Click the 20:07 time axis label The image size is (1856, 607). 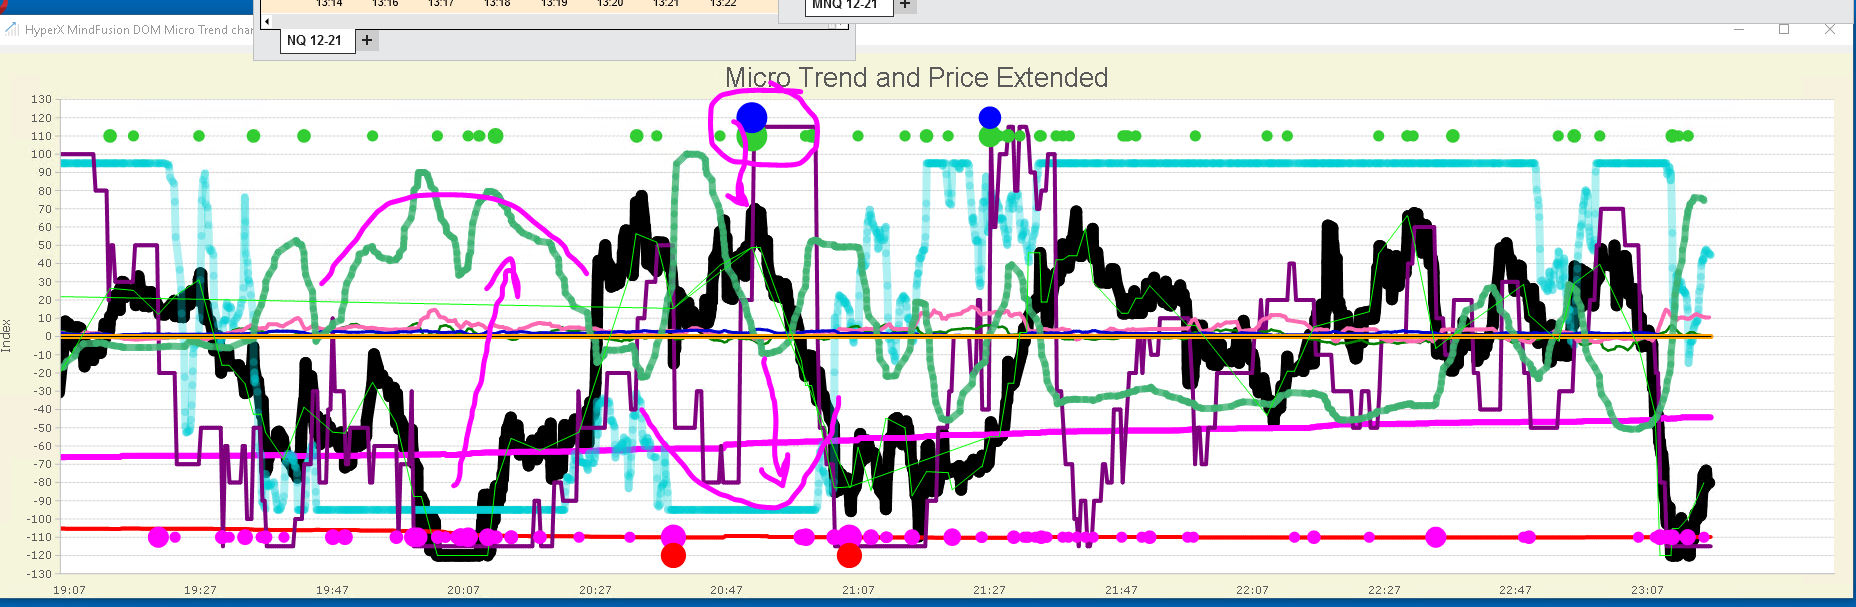(x=463, y=590)
